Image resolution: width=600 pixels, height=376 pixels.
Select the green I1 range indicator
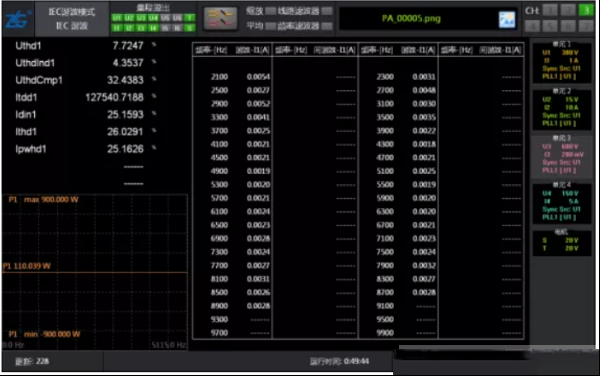(x=117, y=28)
